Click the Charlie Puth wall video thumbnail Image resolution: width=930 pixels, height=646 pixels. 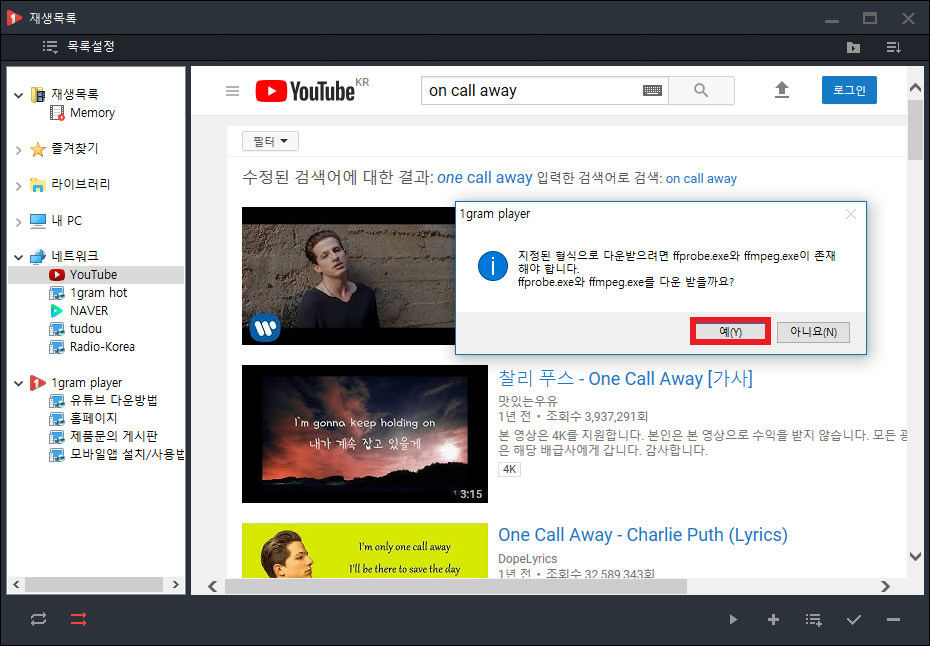tap(349, 276)
